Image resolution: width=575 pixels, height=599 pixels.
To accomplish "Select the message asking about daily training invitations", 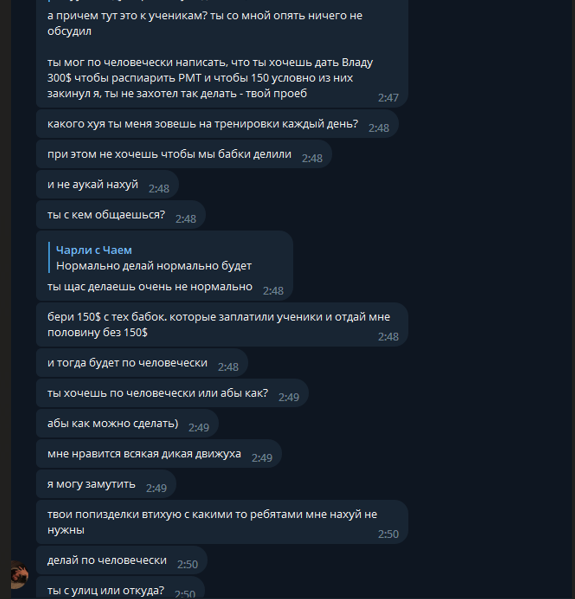I will click(x=217, y=124).
